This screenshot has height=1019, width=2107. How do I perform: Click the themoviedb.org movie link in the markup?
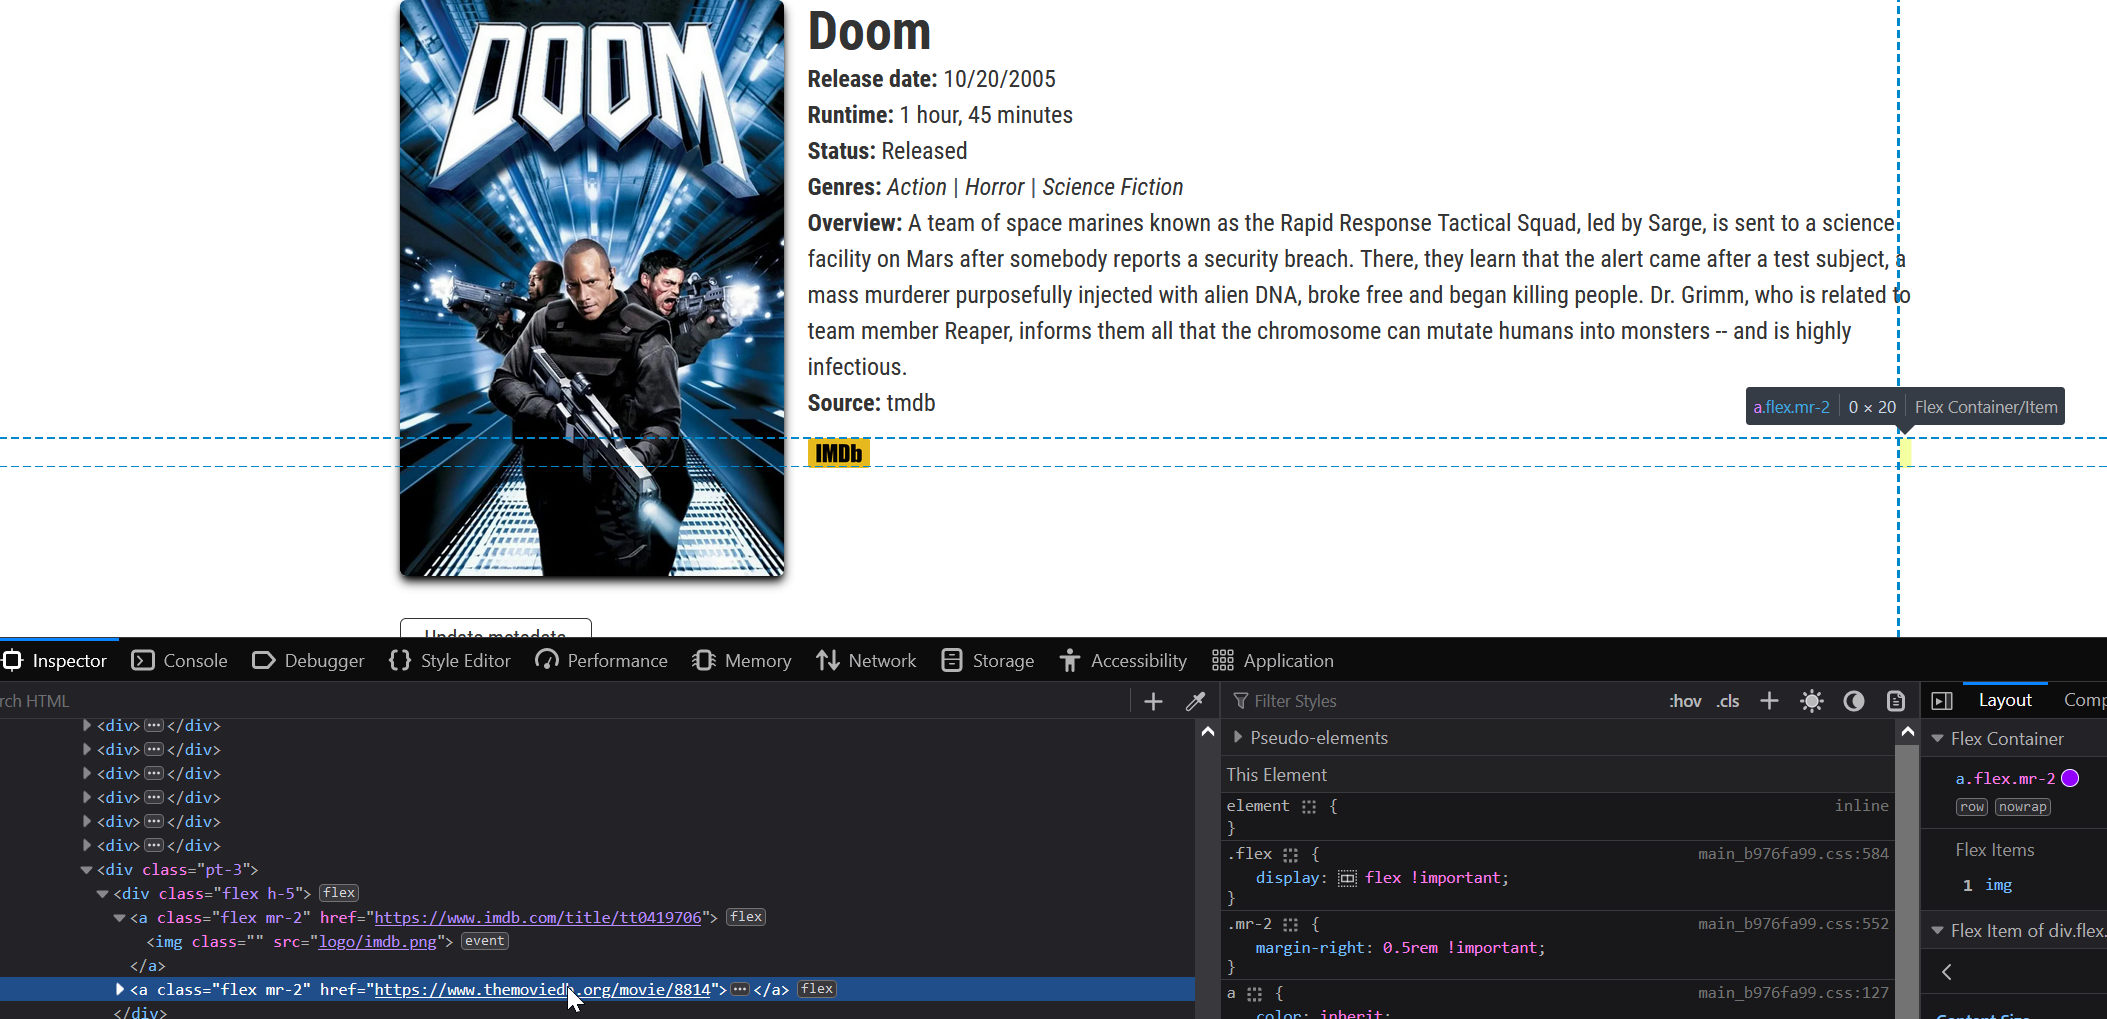(x=544, y=989)
